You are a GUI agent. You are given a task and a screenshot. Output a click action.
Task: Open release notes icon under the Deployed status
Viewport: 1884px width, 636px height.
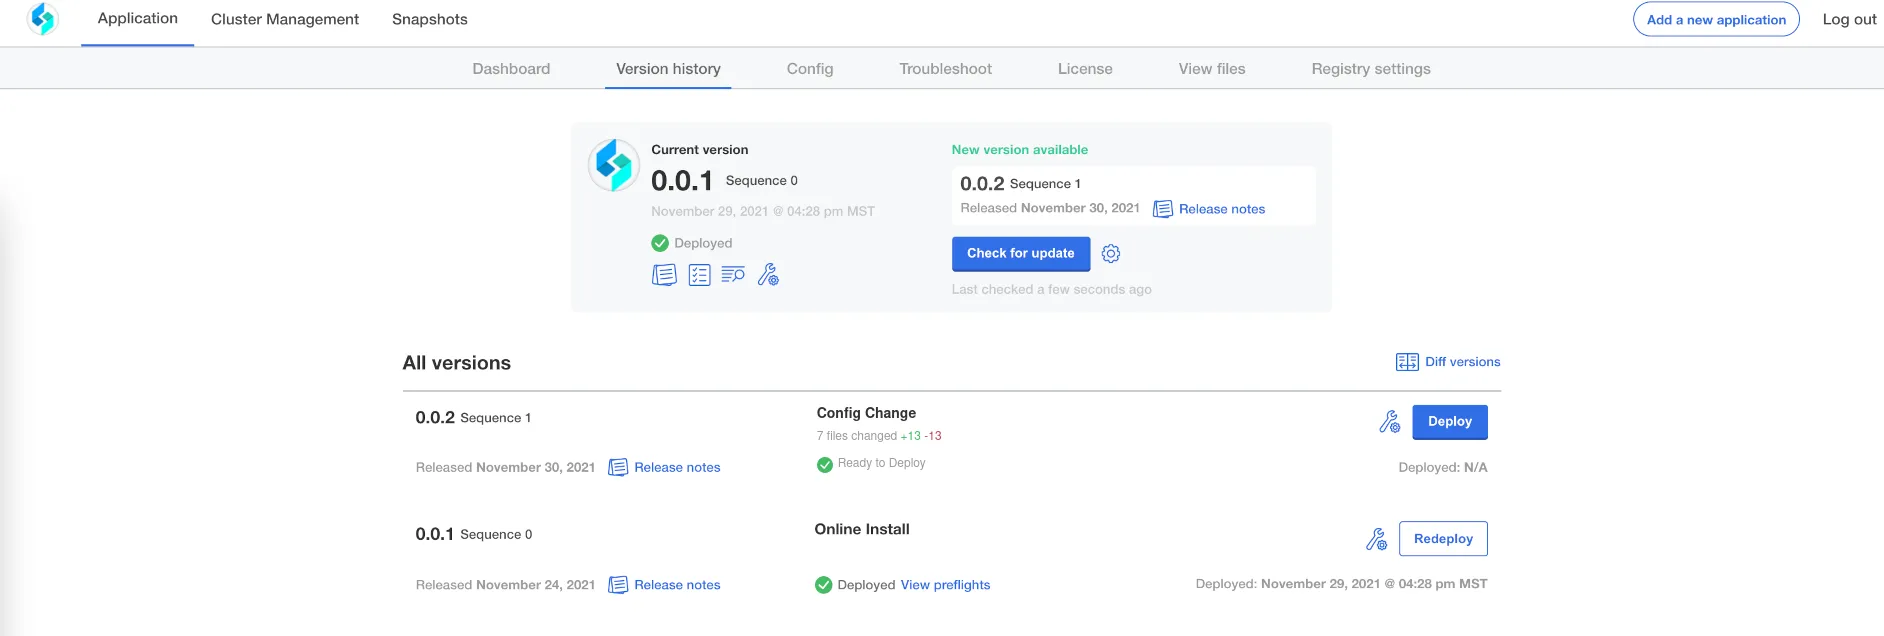[x=664, y=275]
